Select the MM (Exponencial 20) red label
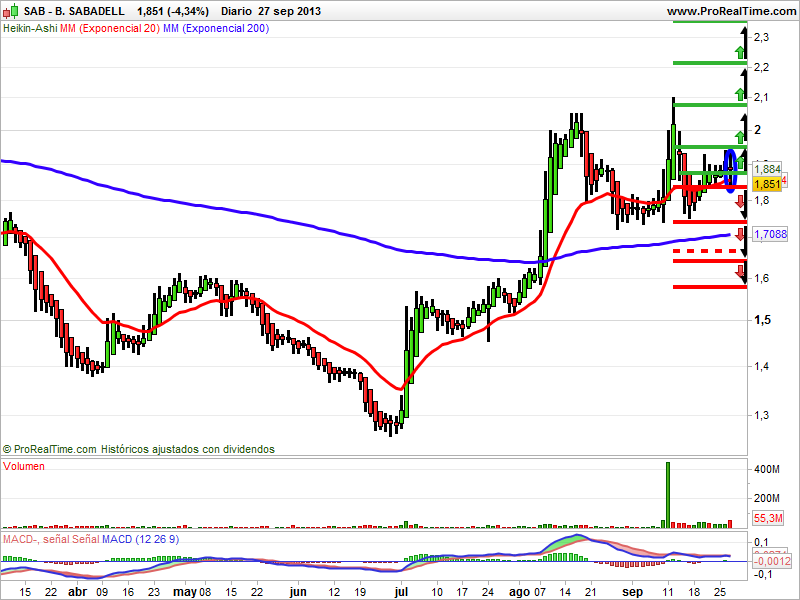 tap(110, 29)
